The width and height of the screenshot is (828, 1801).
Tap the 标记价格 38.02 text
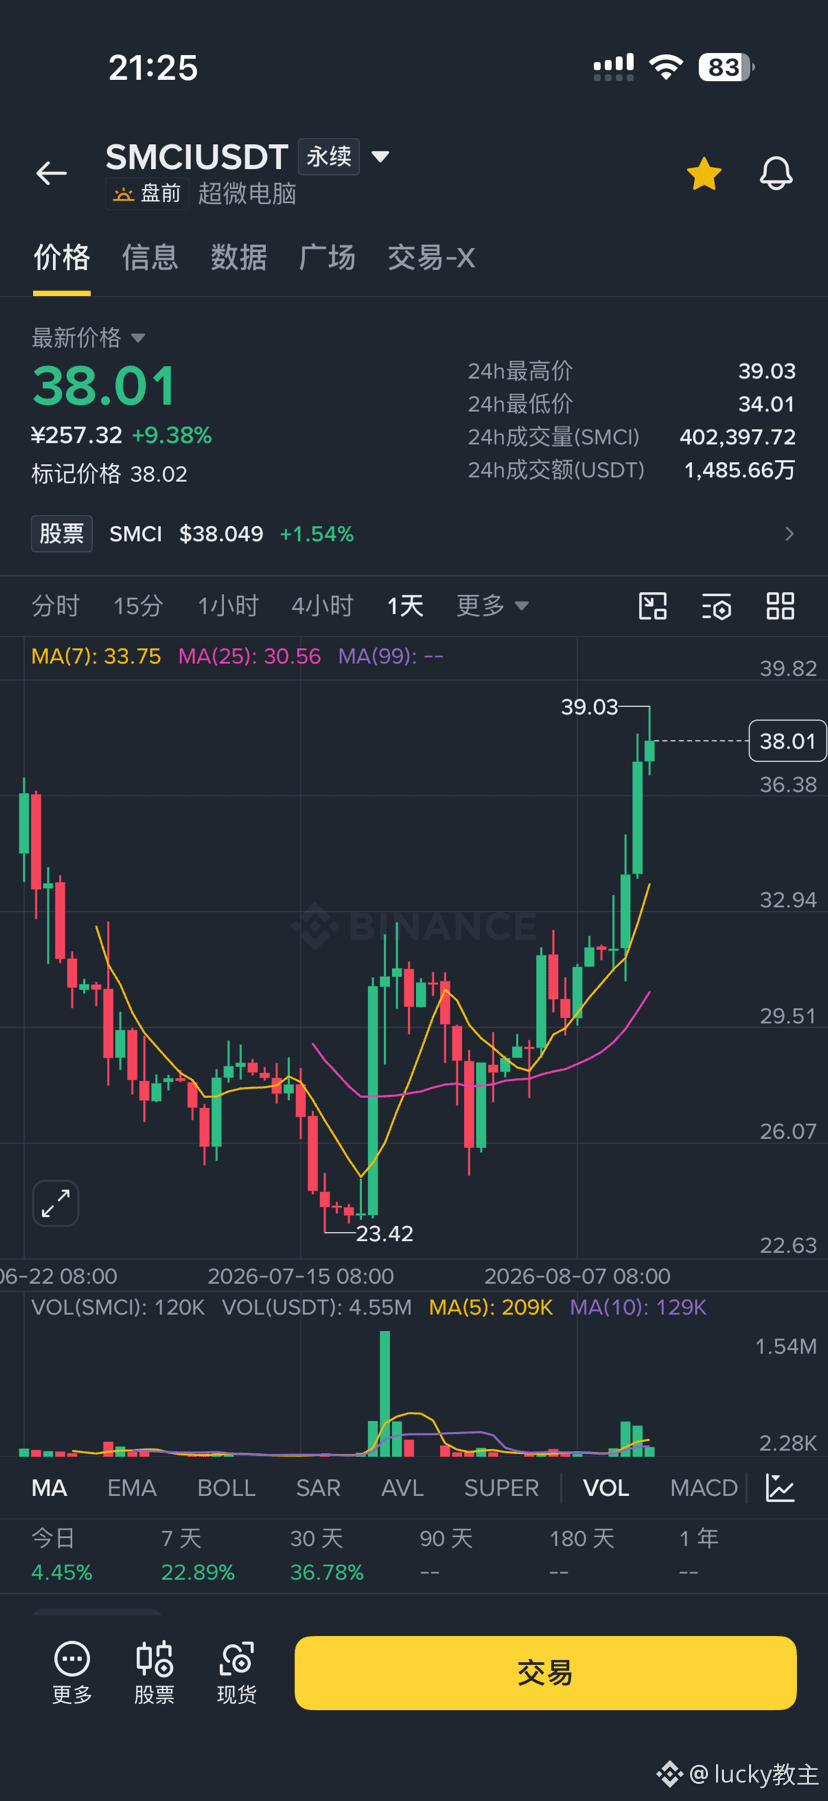click(109, 474)
